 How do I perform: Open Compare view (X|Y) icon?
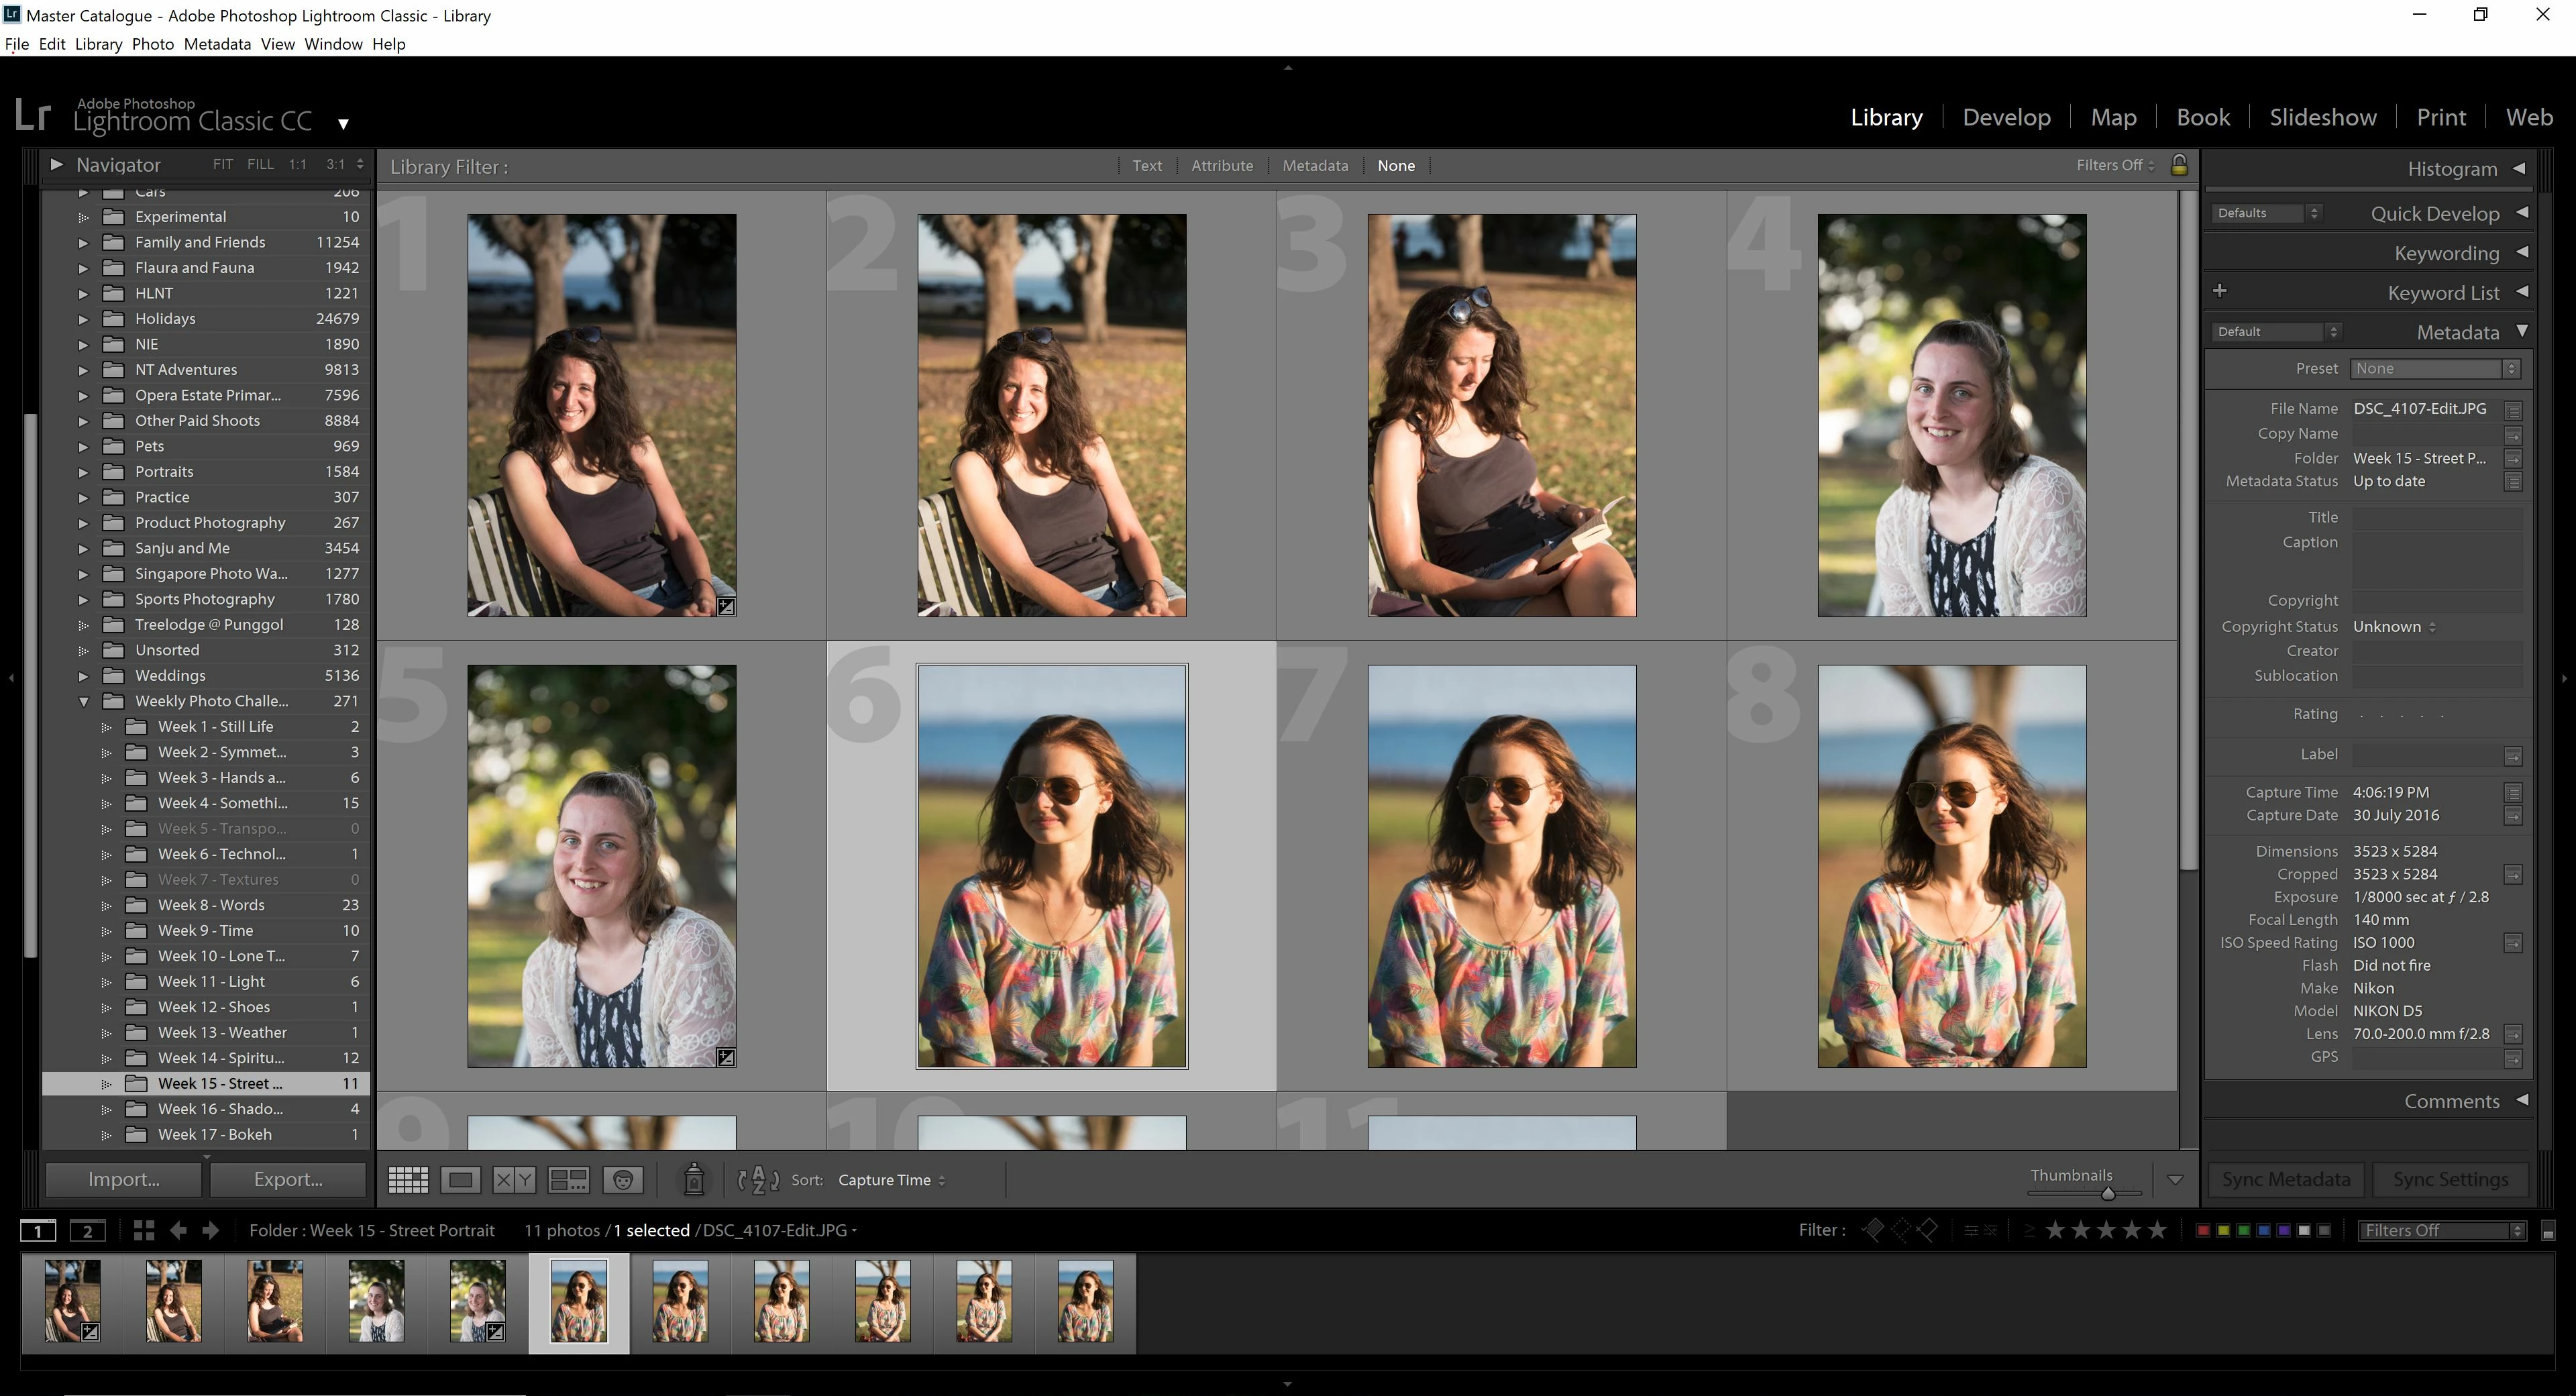point(514,1180)
